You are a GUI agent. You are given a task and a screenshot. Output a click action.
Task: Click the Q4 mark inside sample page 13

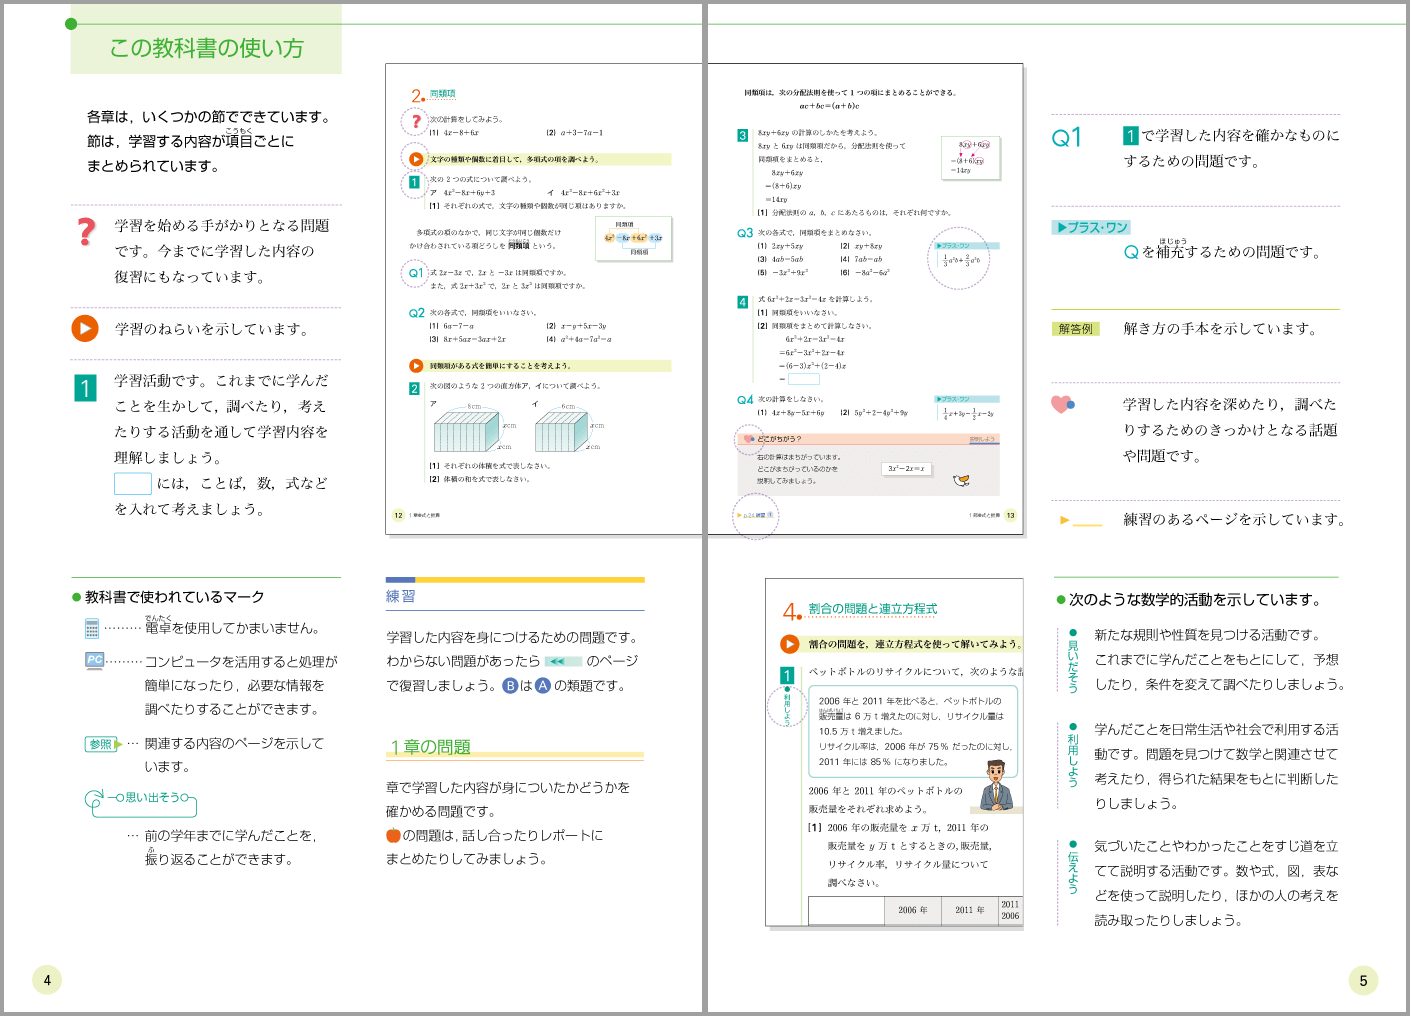(745, 400)
